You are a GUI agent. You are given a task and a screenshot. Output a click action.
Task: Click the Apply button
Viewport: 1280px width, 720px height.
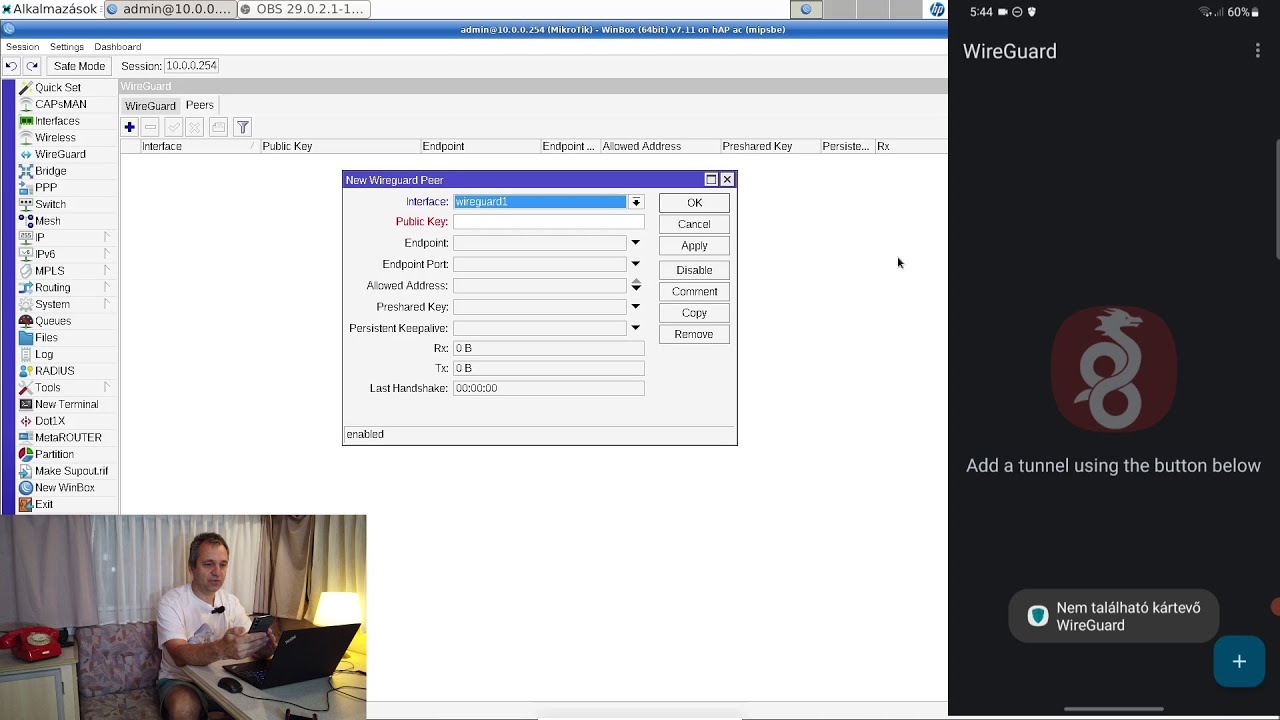pyautogui.click(x=694, y=246)
